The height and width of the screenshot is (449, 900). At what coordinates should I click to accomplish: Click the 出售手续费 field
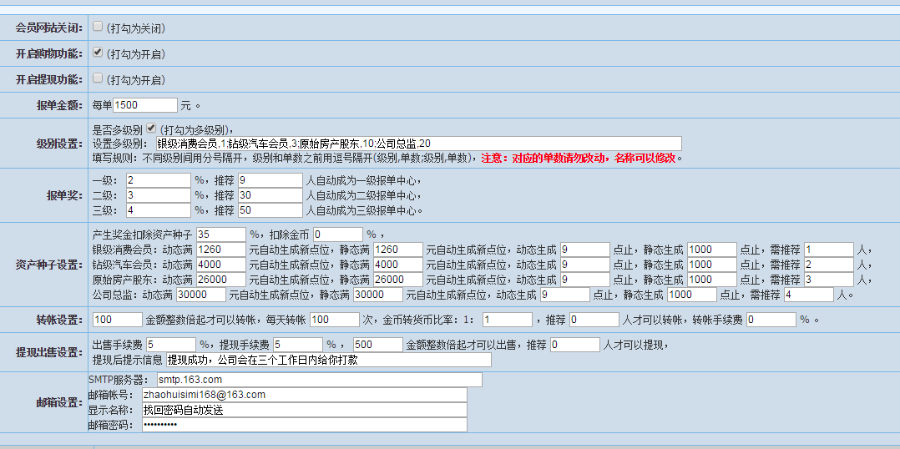pos(172,345)
